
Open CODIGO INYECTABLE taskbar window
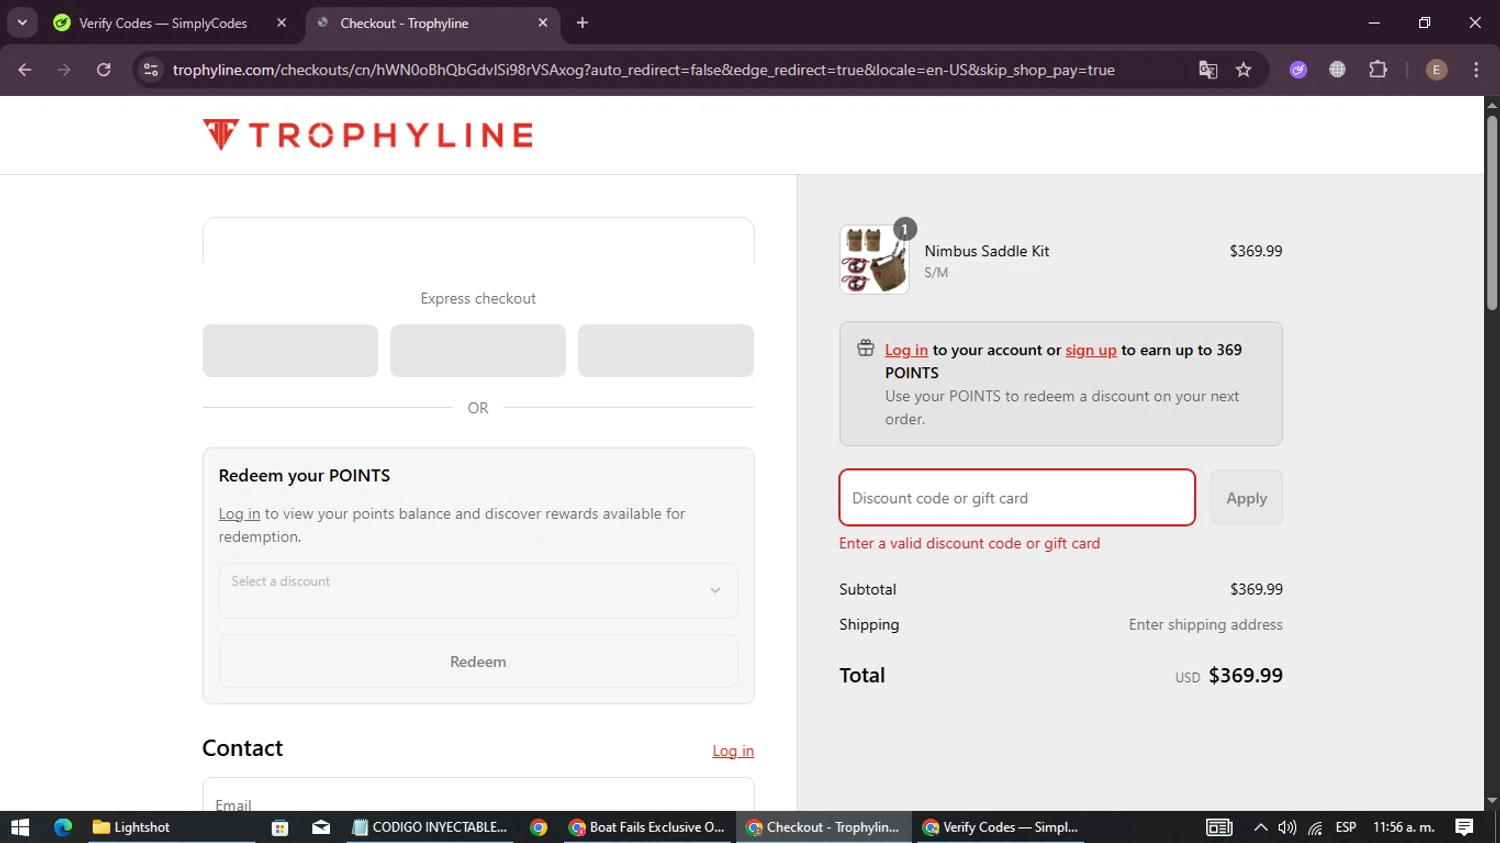tap(431, 827)
